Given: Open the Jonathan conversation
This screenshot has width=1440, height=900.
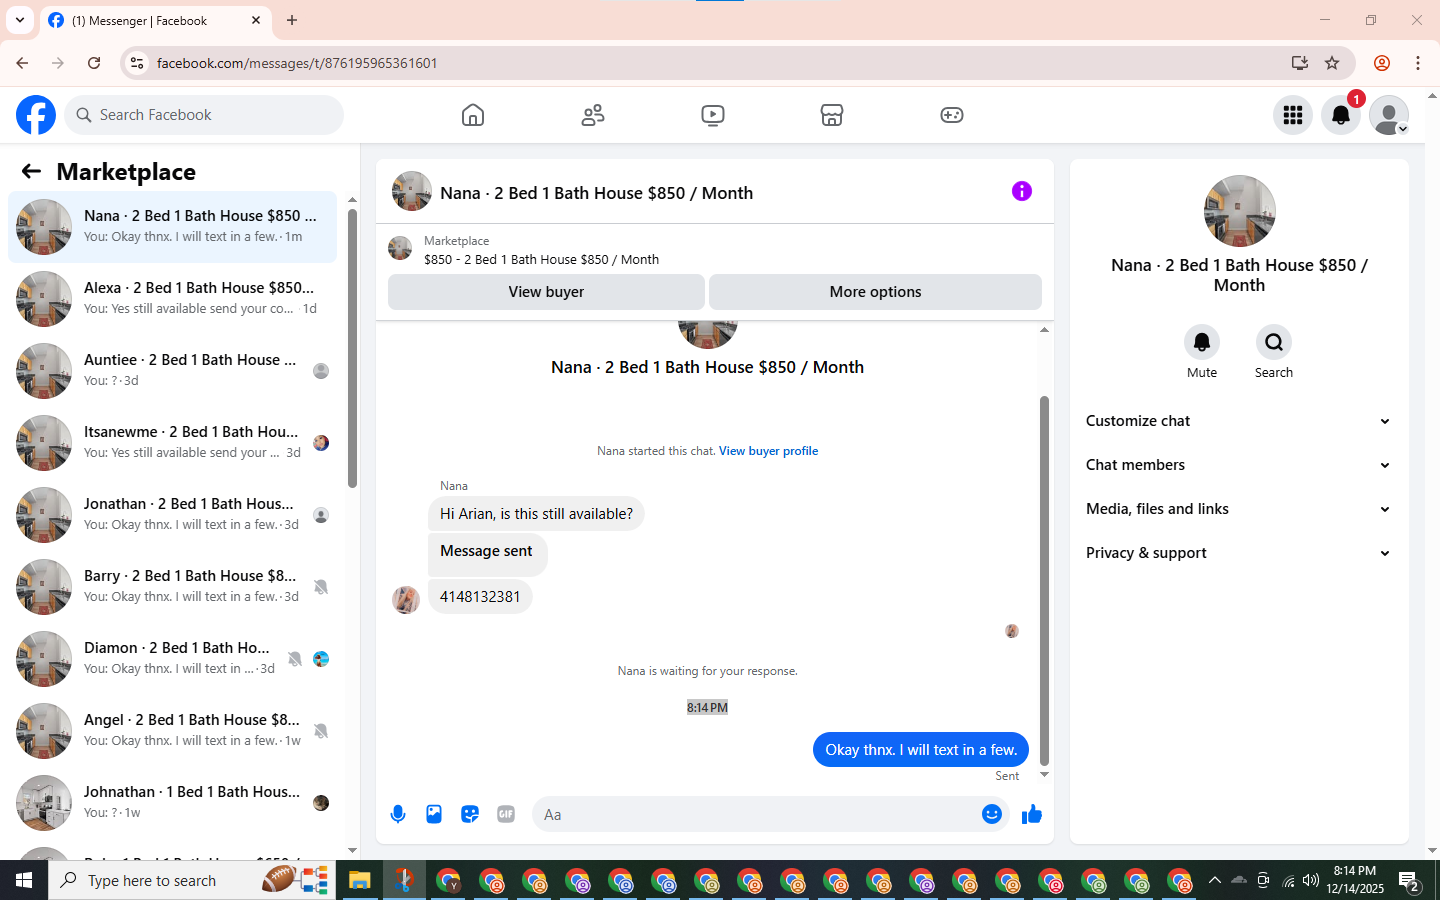Looking at the screenshot, I should click(172, 515).
